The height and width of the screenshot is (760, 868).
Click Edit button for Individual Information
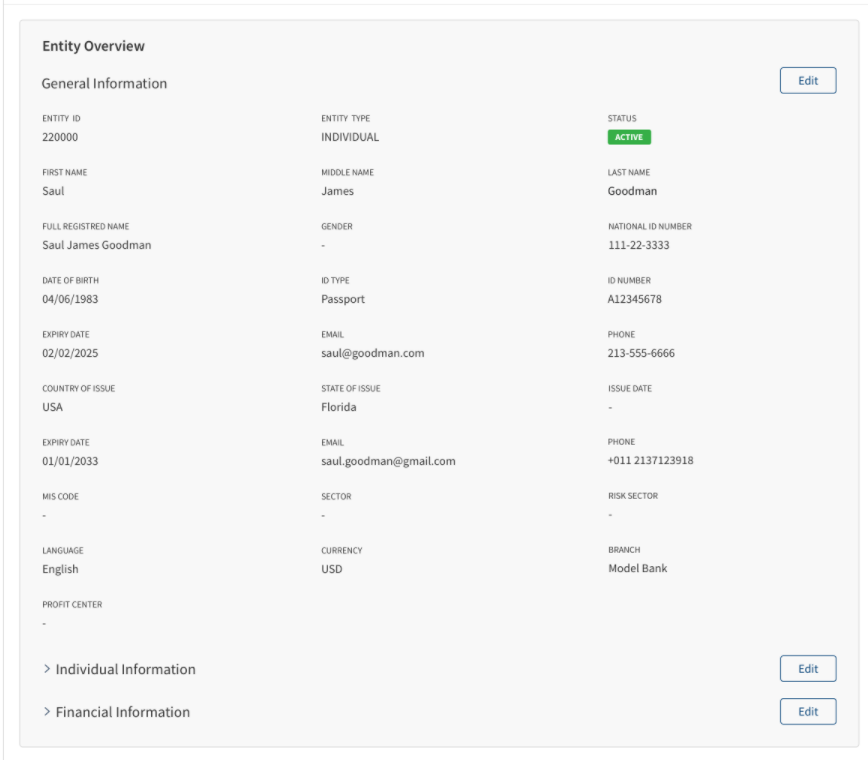click(x=808, y=669)
